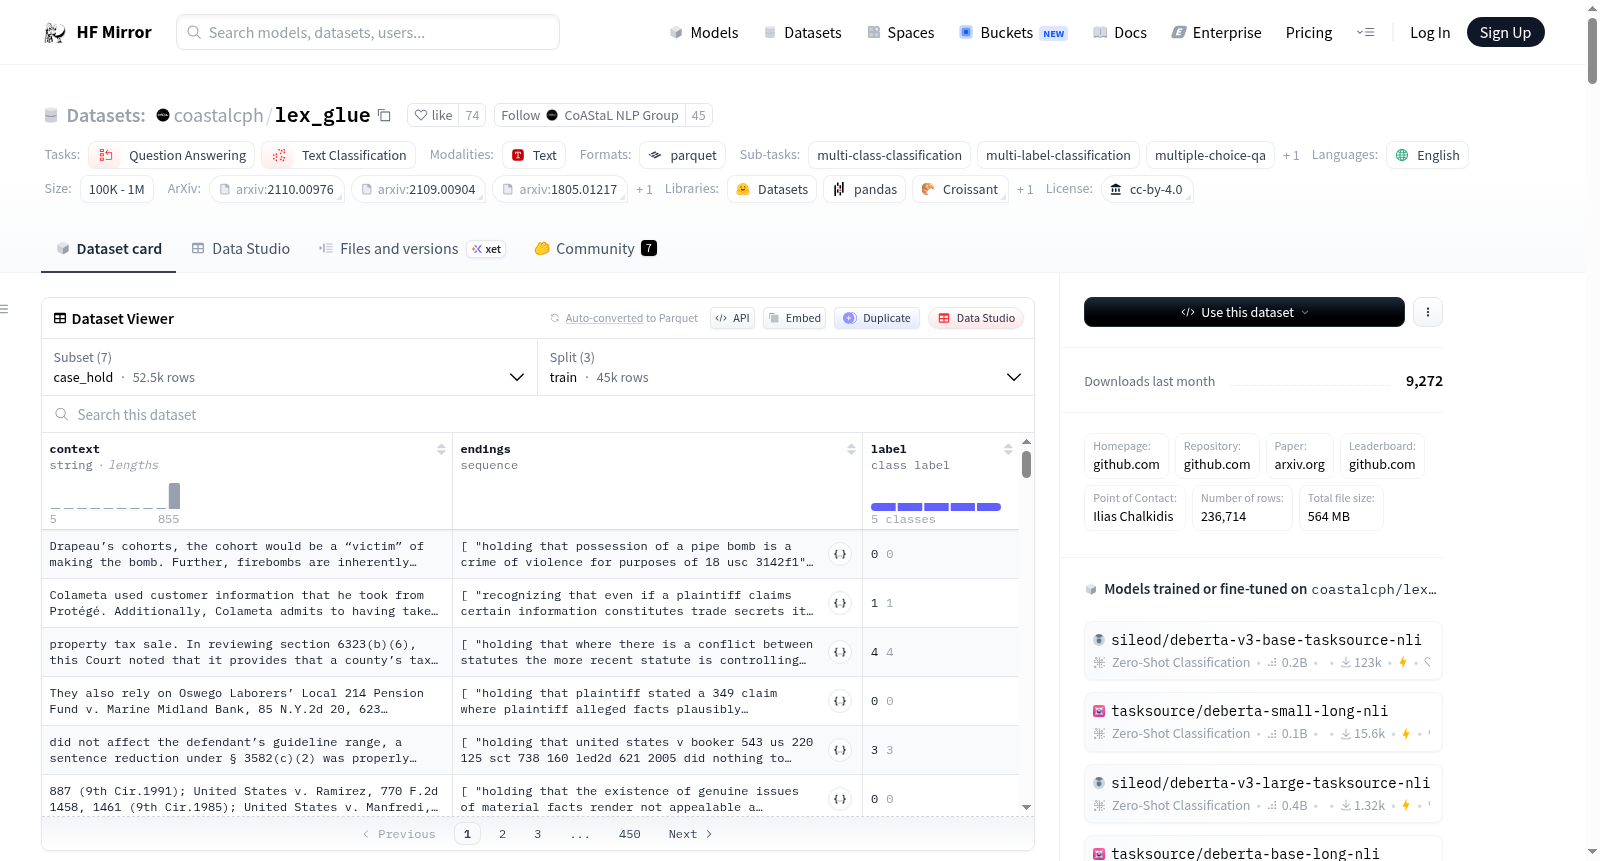The width and height of the screenshot is (1600, 861).
Task: Expand JSON view for the 887 9th Cir row
Action: [x=840, y=799]
